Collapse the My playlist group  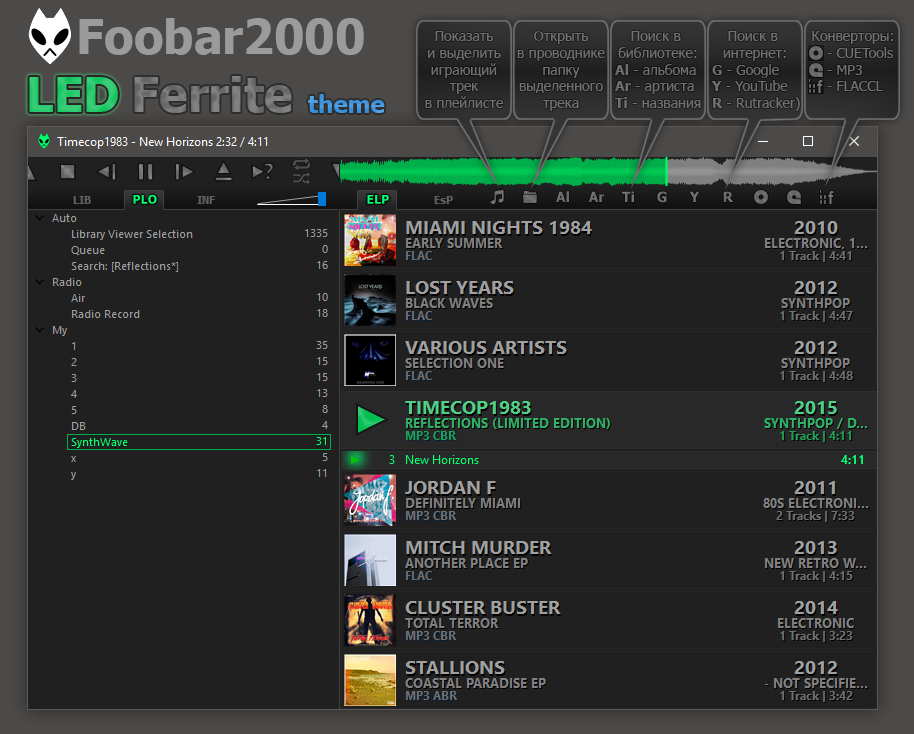(40, 330)
